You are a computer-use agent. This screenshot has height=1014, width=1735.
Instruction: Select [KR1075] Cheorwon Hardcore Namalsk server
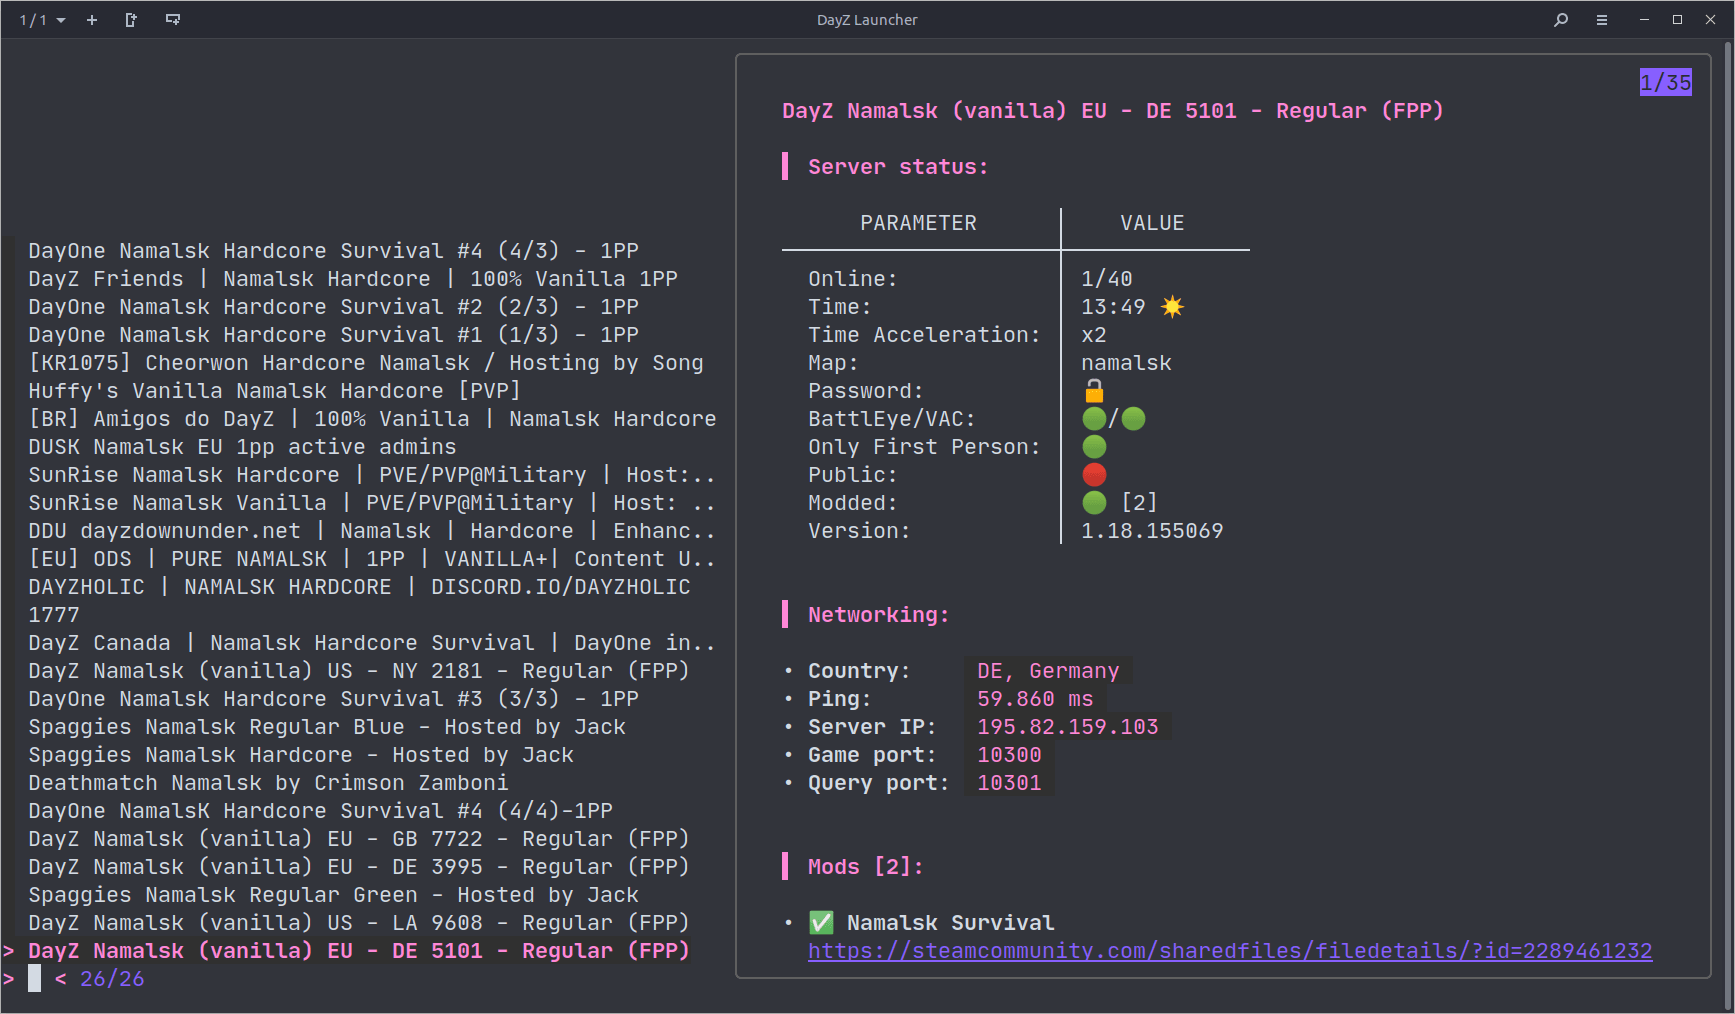366,363
